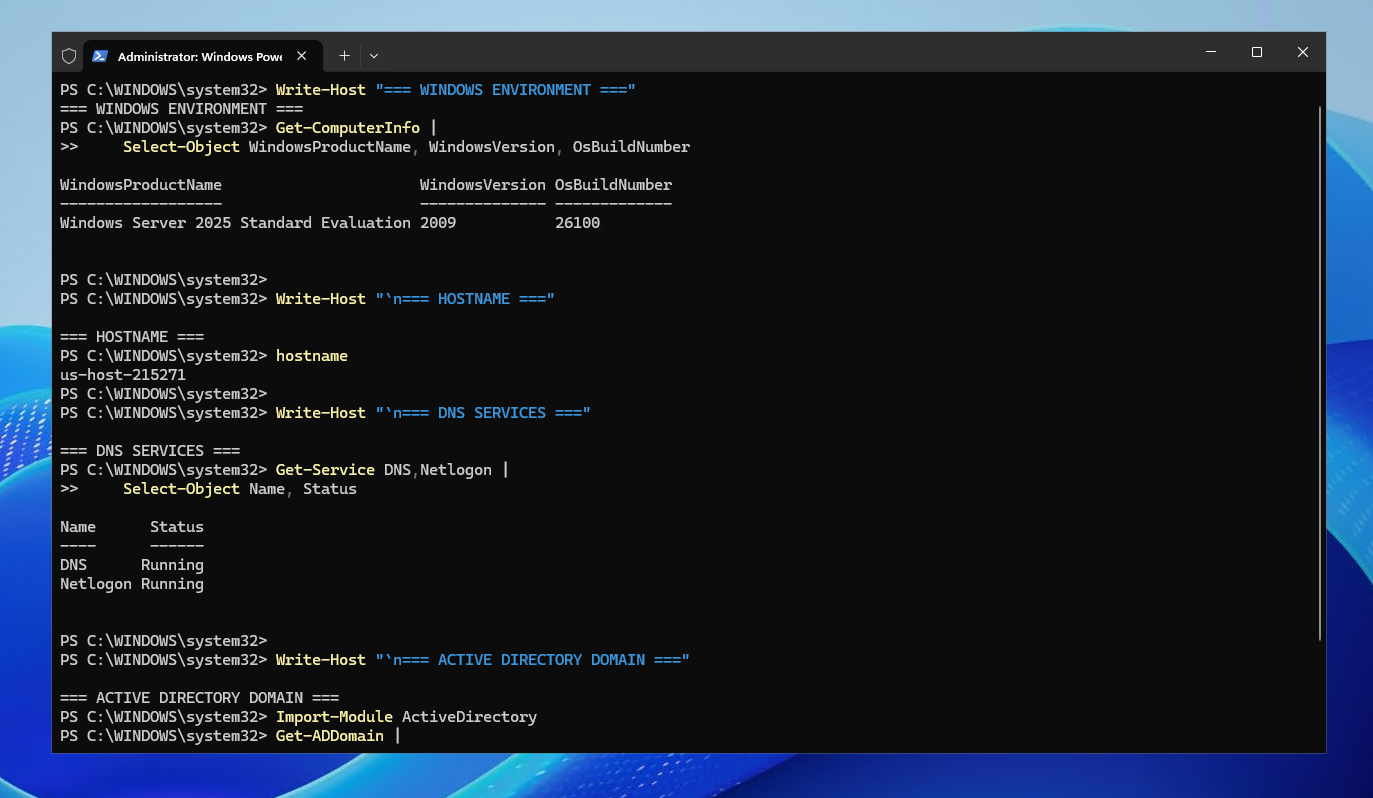Click the WindowsVersion value 2009
Viewport: 1373px width, 798px height.
click(x=438, y=223)
